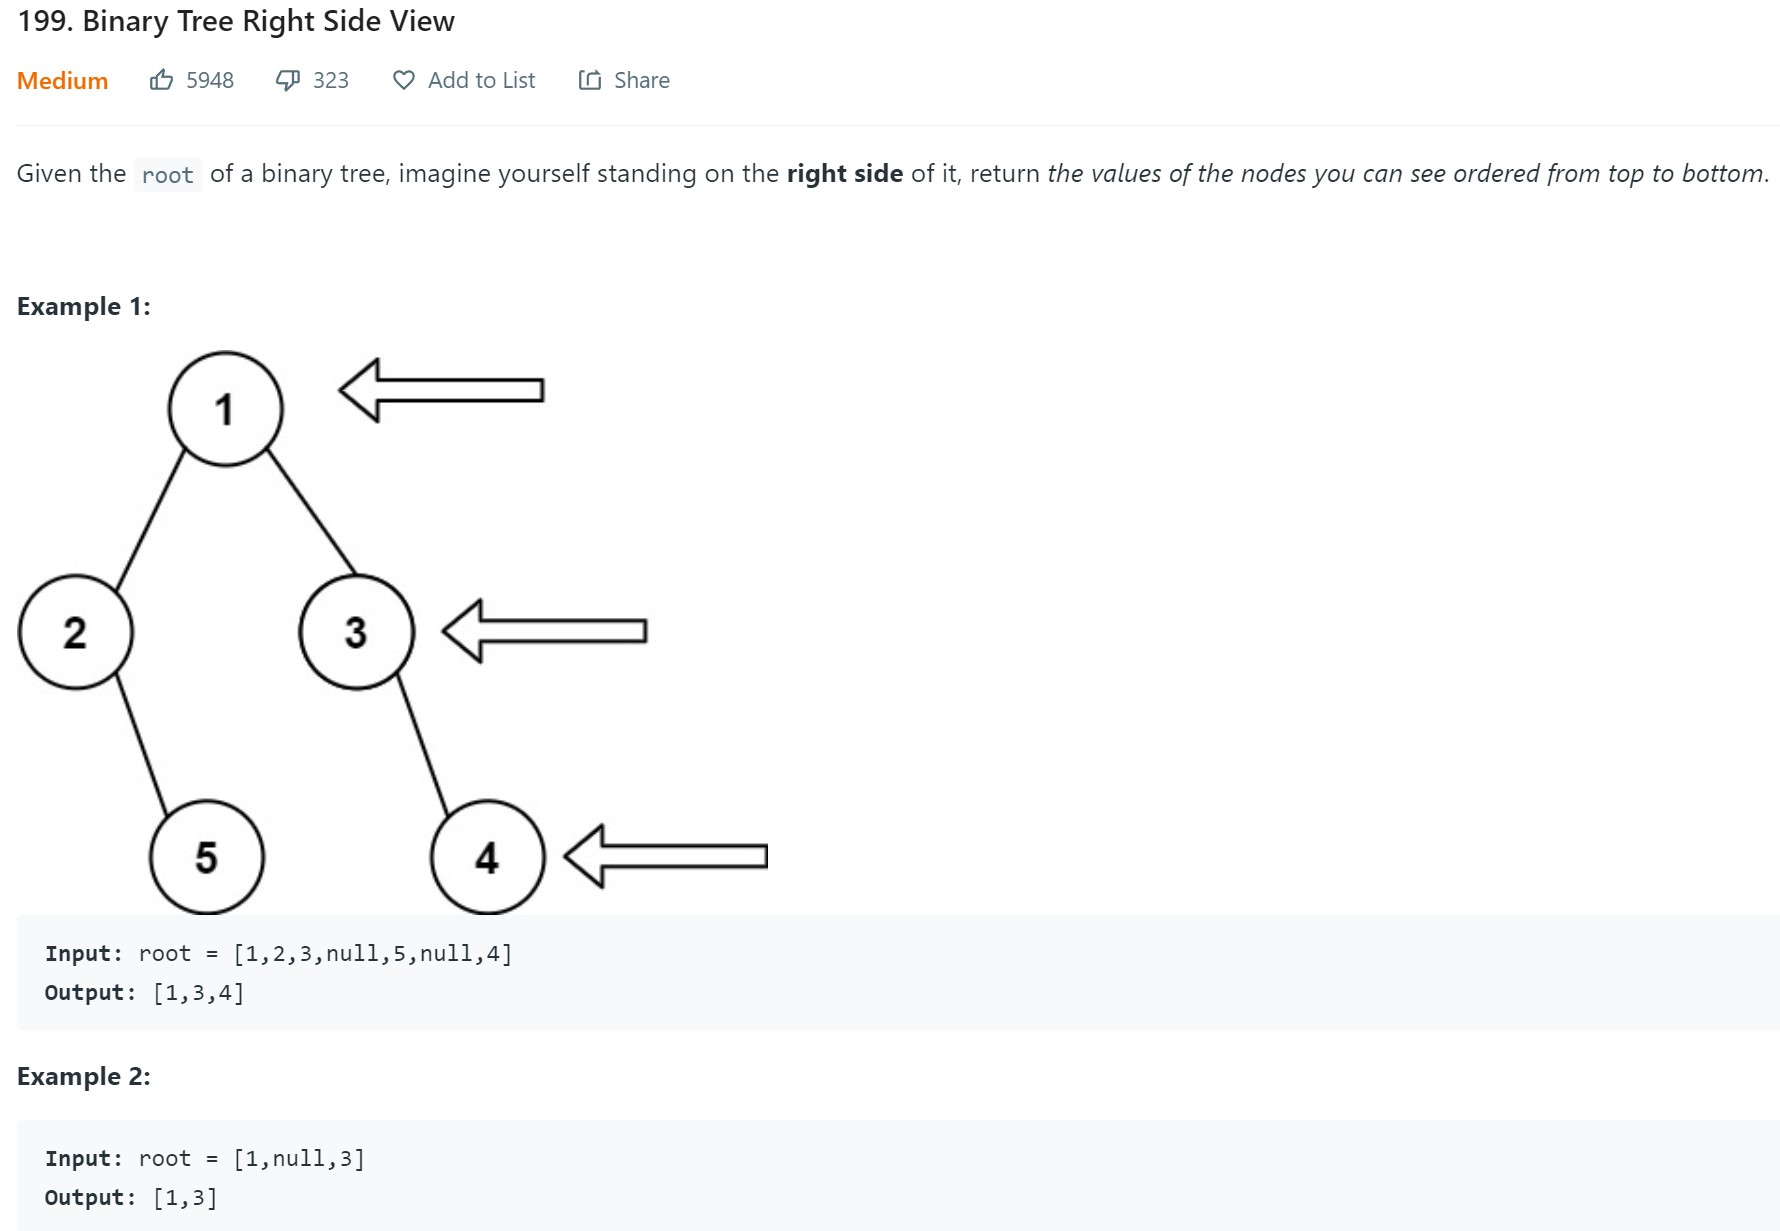Click Example 1 input line text
The height and width of the screenshot is (1231, 1780).
coord(278,954)
